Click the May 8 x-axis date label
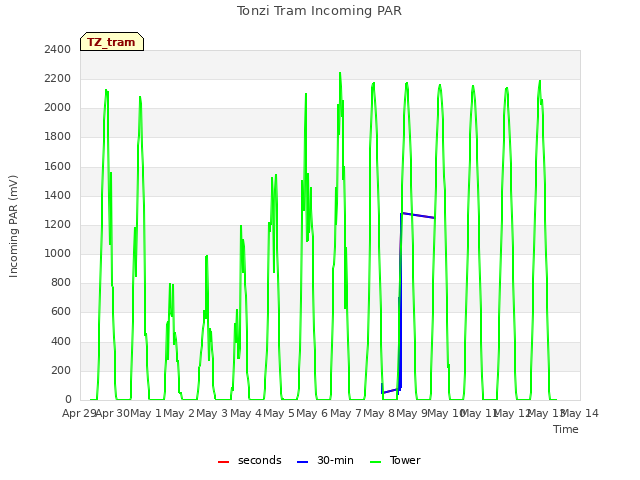Viewport: 640px width, 480px height. click(379, 413)
